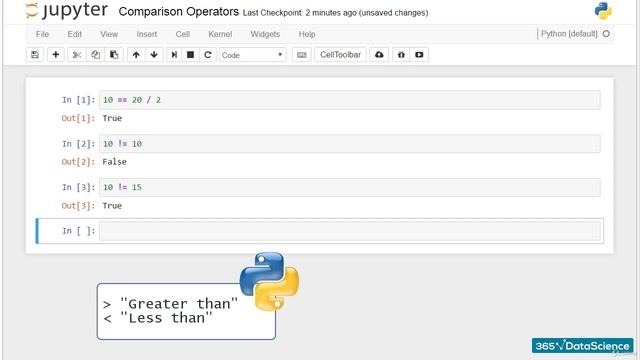Click into the empty input cell
640x360 pixels.
350,231
